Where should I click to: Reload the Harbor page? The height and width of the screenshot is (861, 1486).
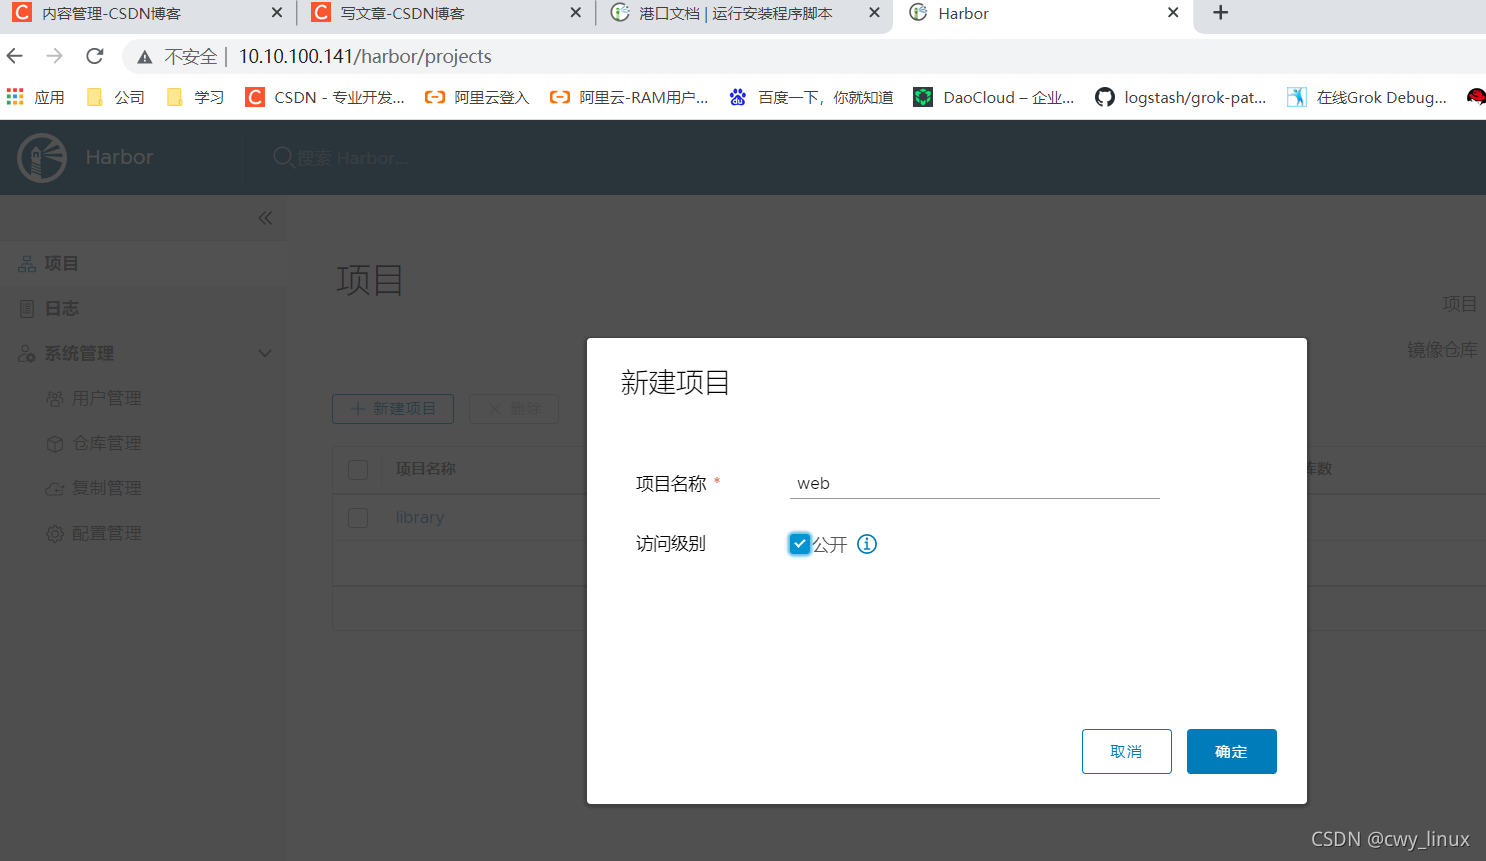click(95, 56)
